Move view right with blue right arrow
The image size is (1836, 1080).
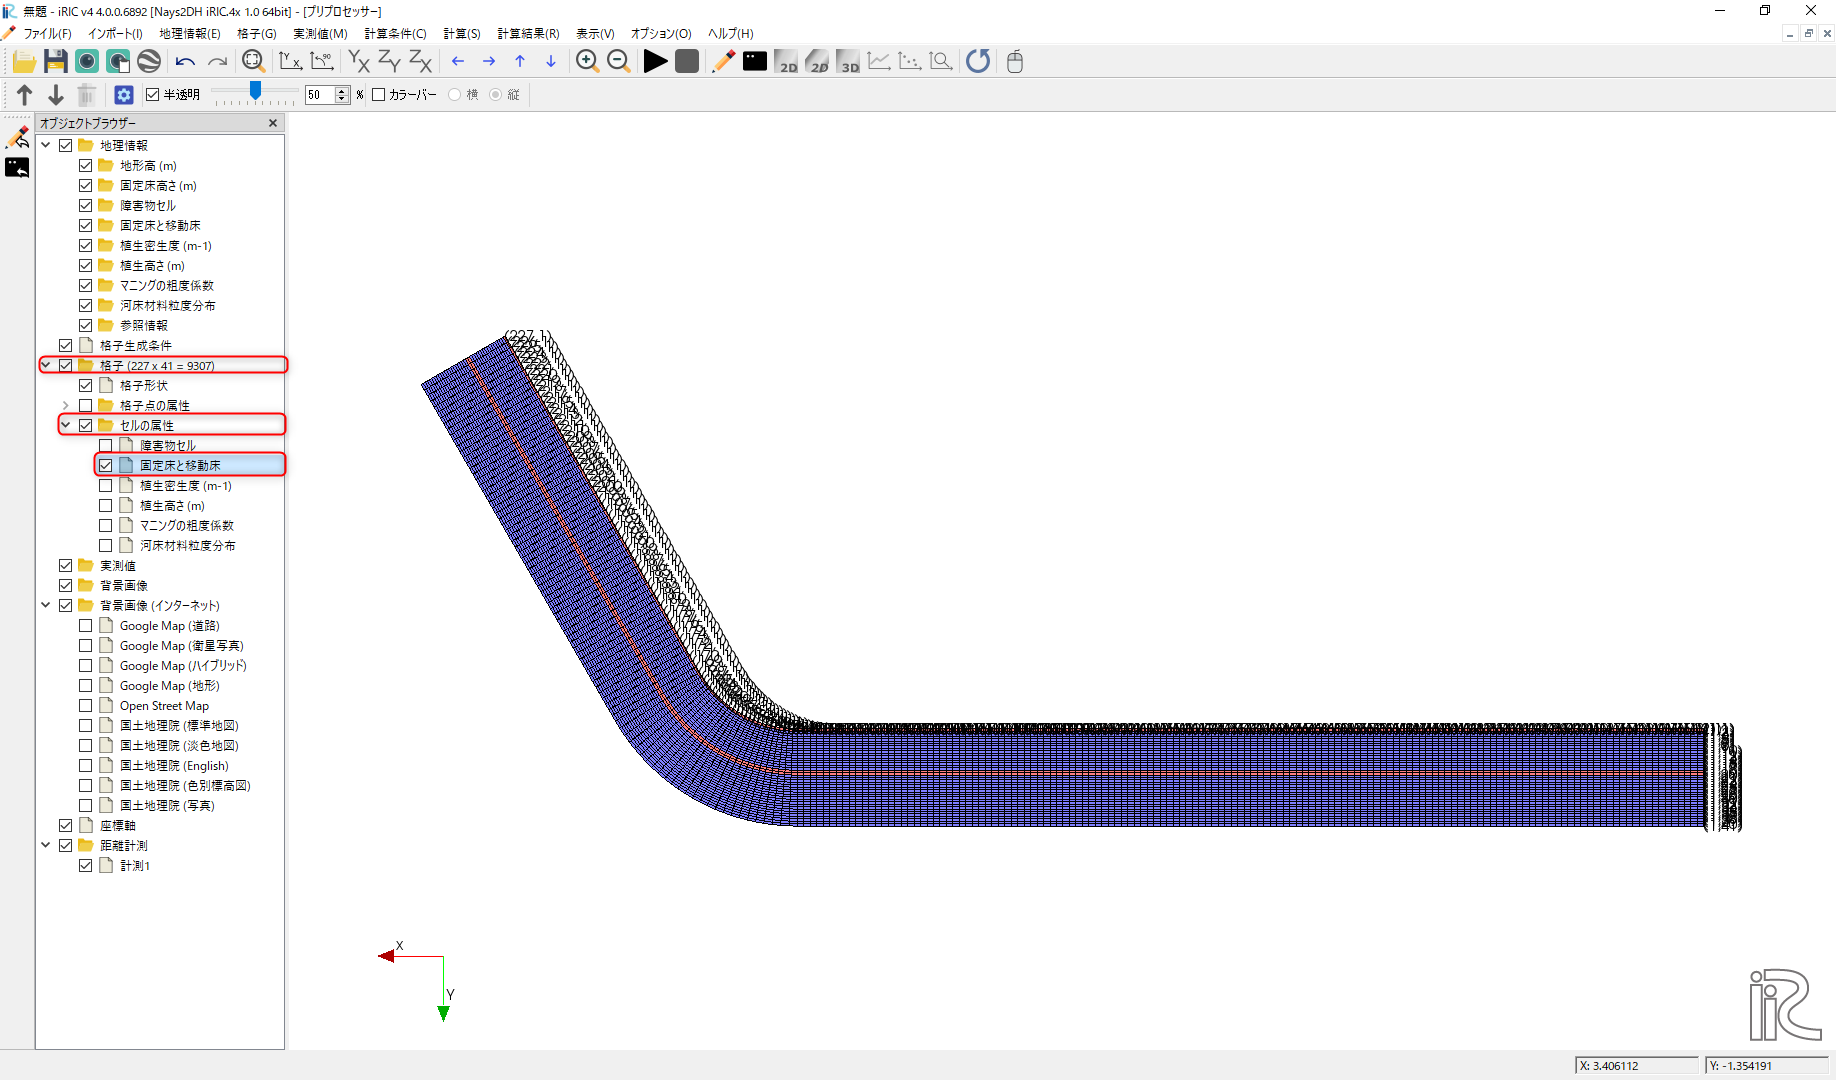489,62
